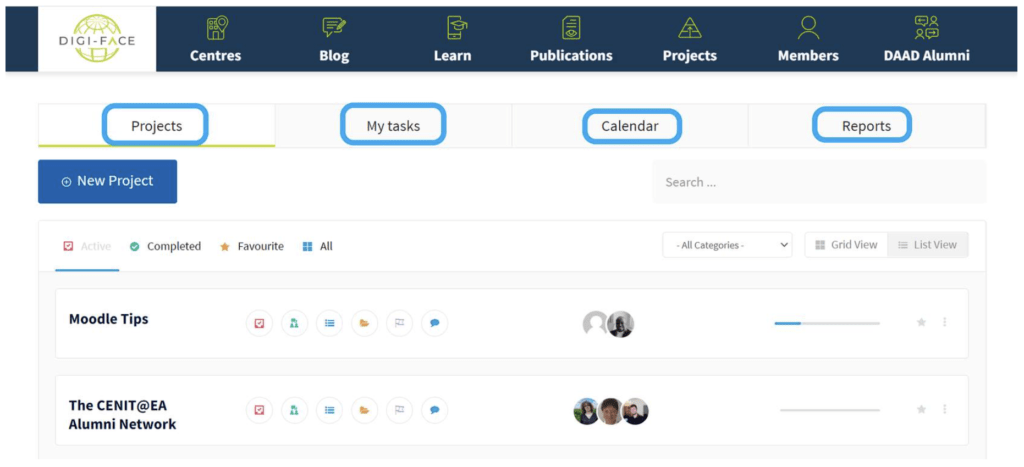The height and width of the screenshot is (467, 1024).
Task: Mark Moodle Tips as favourite with the star
Action: (x=921, y=323)
